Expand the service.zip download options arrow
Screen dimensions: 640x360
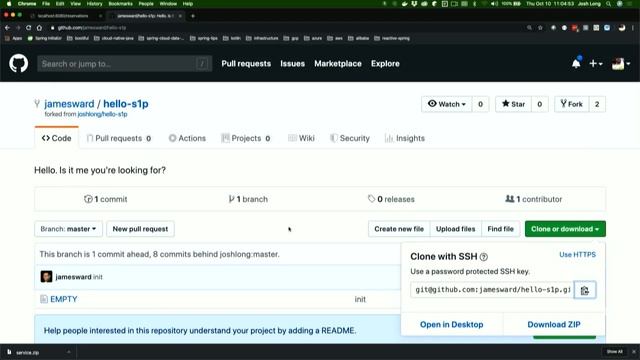[x=69, y=352]
